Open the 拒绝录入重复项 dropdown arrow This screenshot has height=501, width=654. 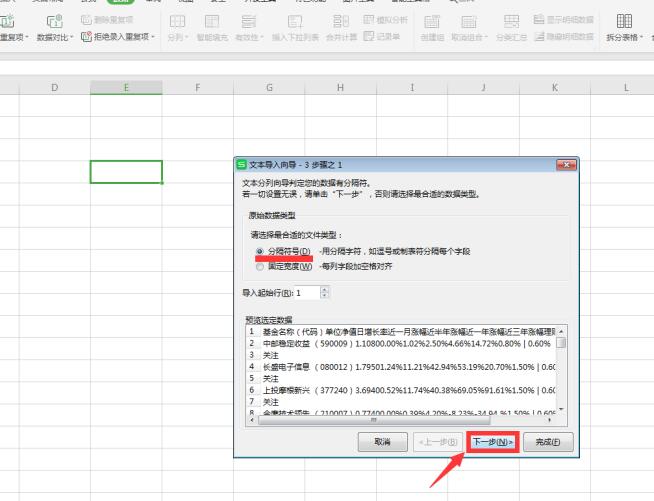(x=153, y=37)
